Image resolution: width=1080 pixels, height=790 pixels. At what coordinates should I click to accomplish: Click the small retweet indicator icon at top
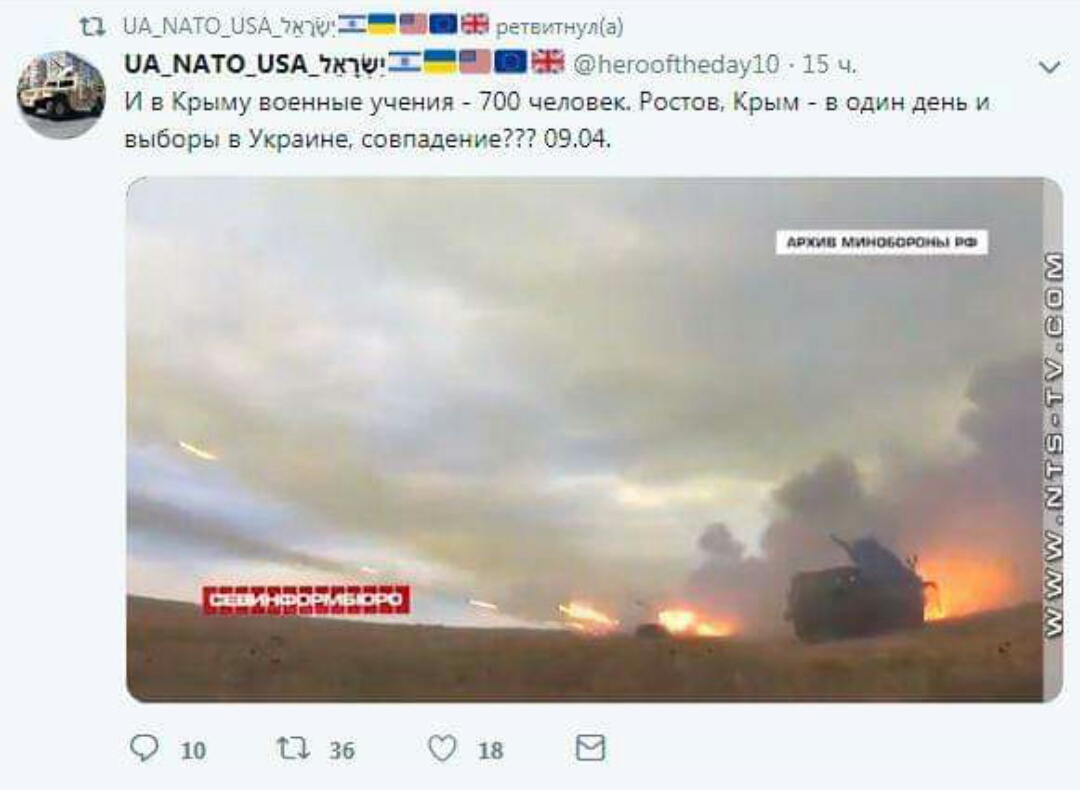click(x=92, y=27)
